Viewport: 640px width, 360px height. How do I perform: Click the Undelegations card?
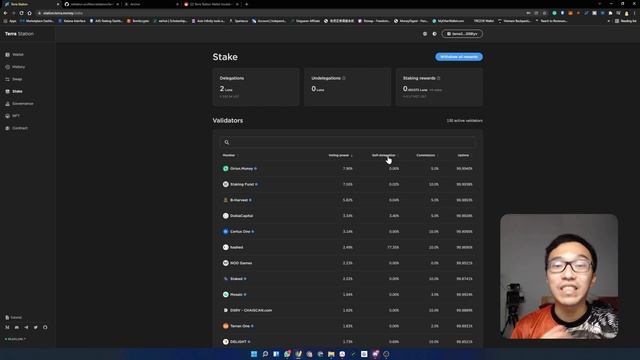tap(347, 87)
